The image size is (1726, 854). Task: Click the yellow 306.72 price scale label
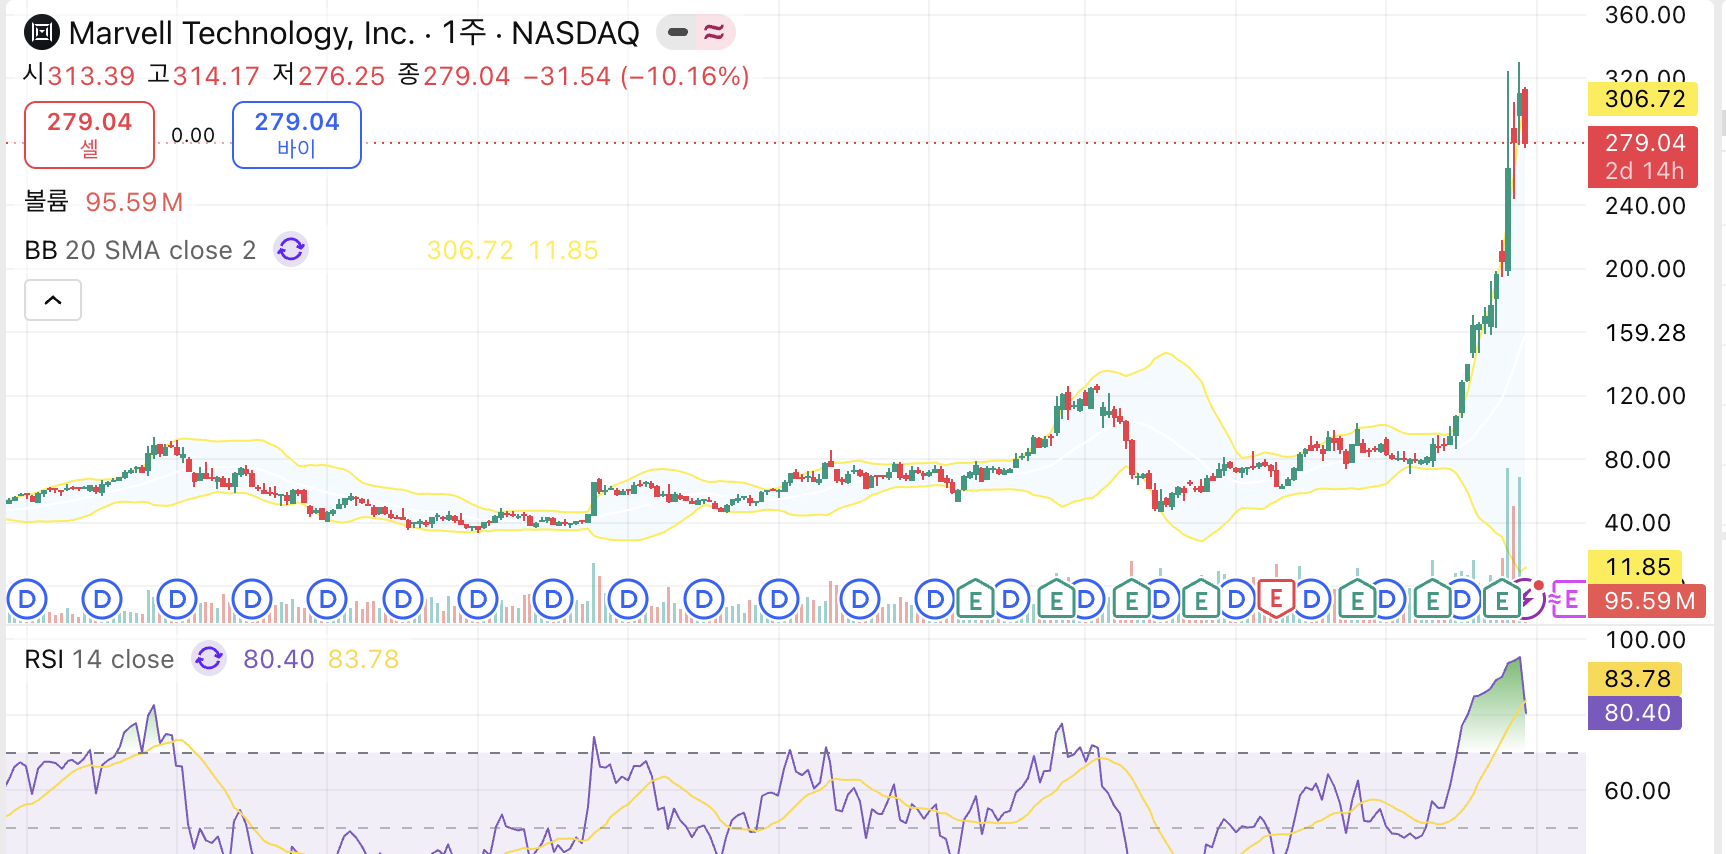[x=1643, y=99]
